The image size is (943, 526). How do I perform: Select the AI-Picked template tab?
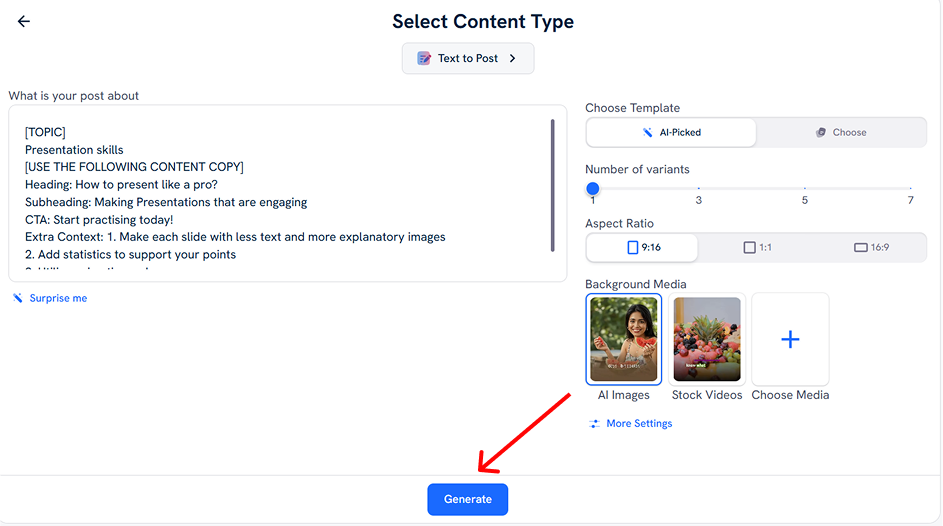pyautogui.click(x=671, y=132)
